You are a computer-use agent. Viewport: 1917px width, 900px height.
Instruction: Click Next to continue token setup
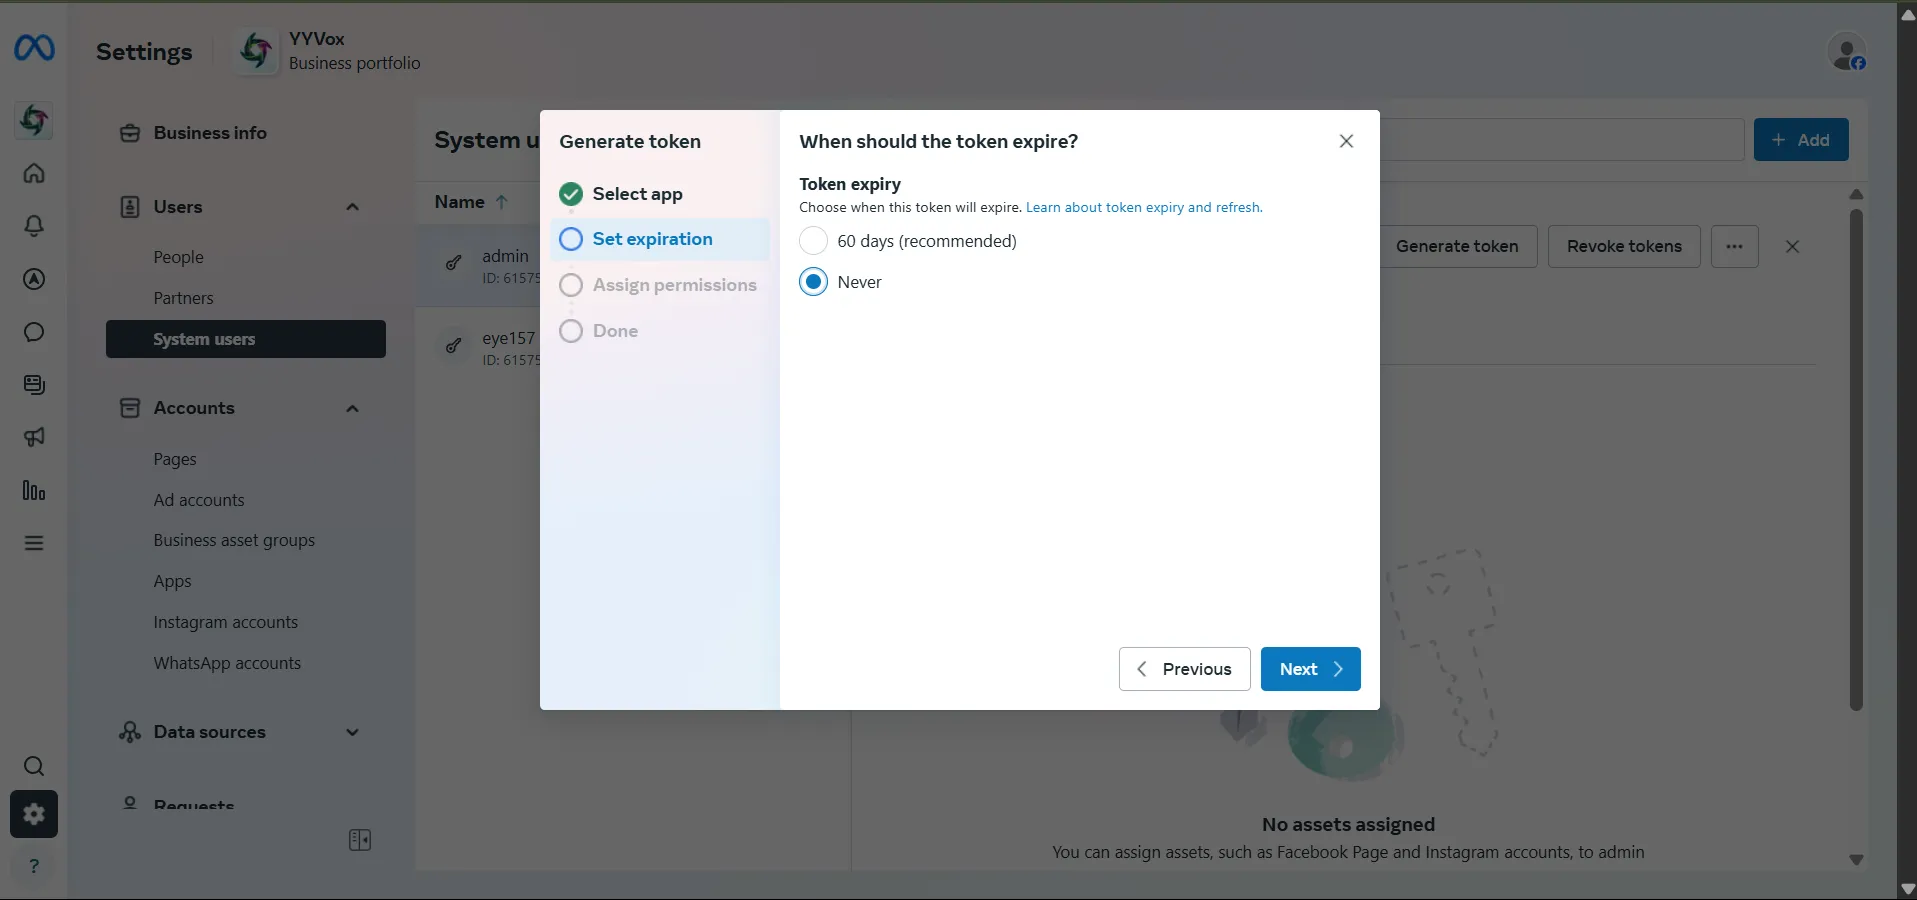click(x=1310, y=669)
